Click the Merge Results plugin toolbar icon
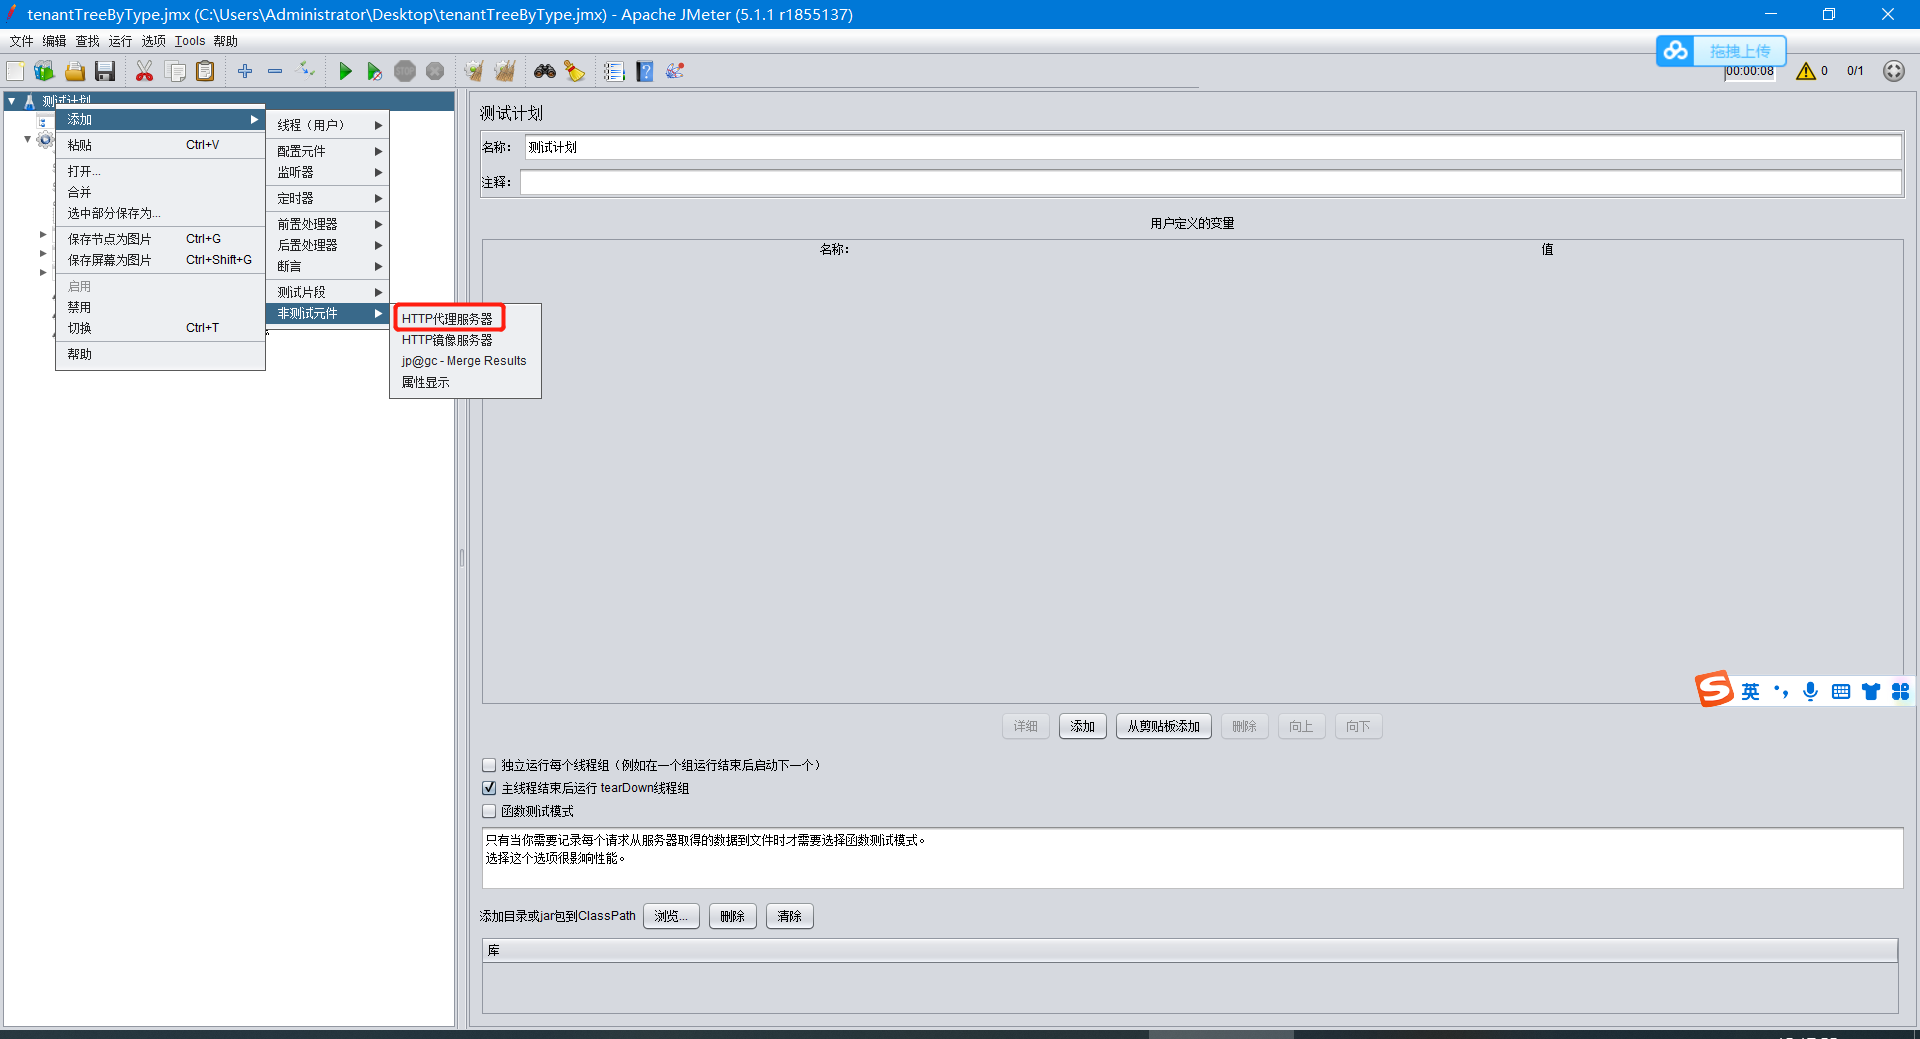 click(x=675, y=71)
